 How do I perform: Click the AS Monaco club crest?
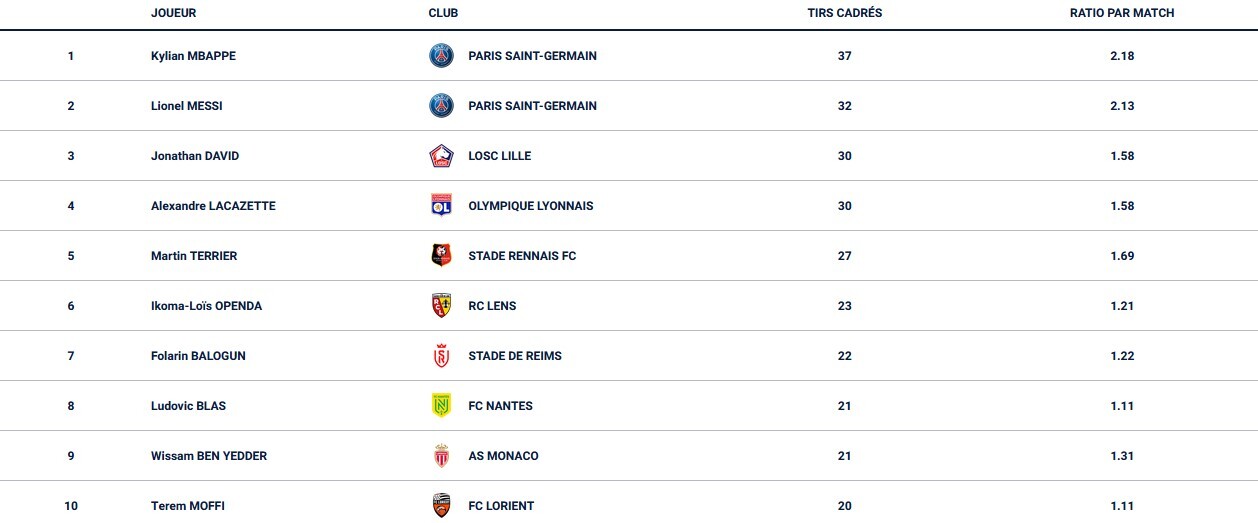(x=441, y=456)
